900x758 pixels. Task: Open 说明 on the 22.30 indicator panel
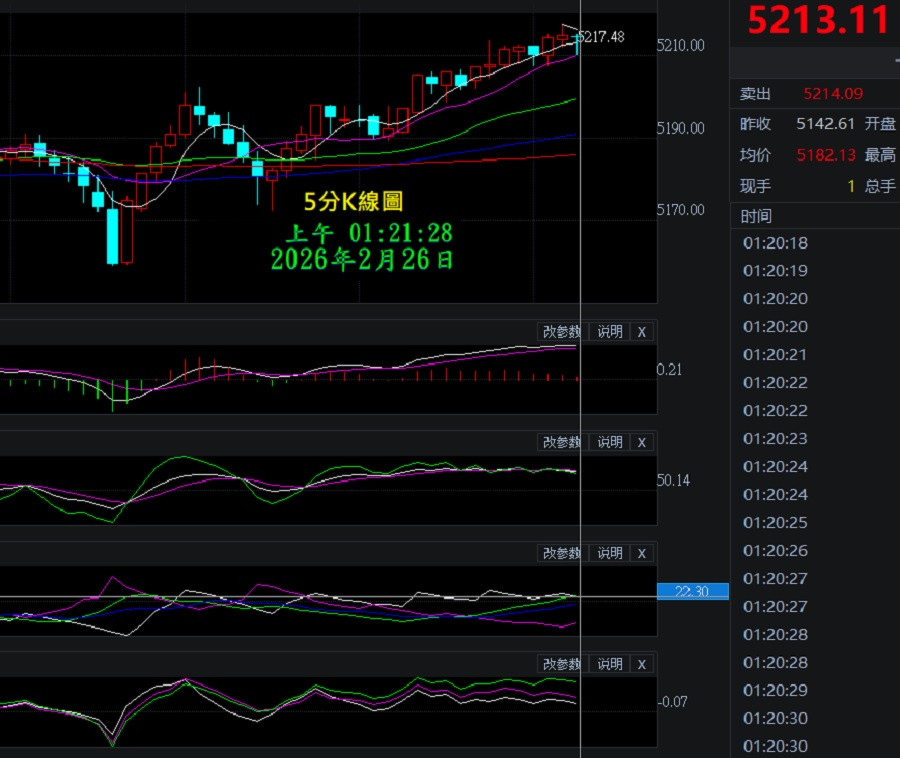tap(609, 554)
